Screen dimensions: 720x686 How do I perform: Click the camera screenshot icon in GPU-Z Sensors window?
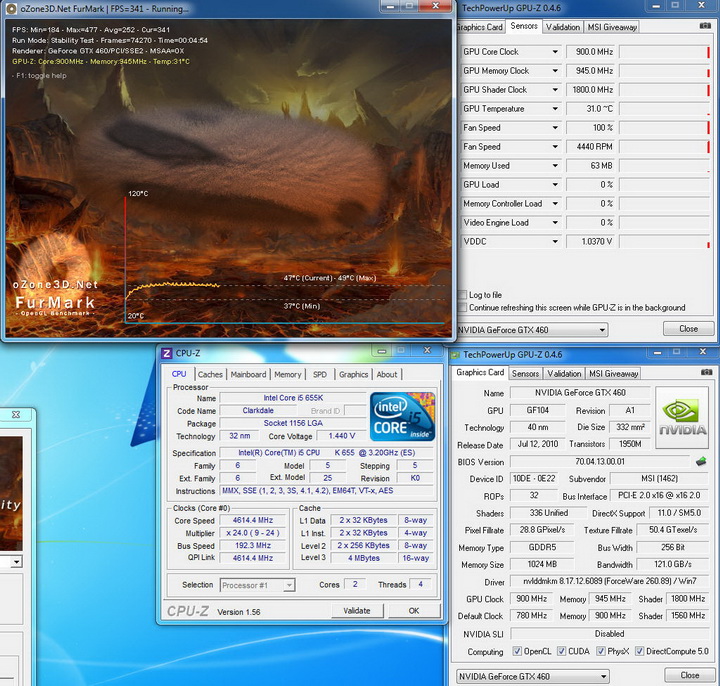(x=705, y=26)
